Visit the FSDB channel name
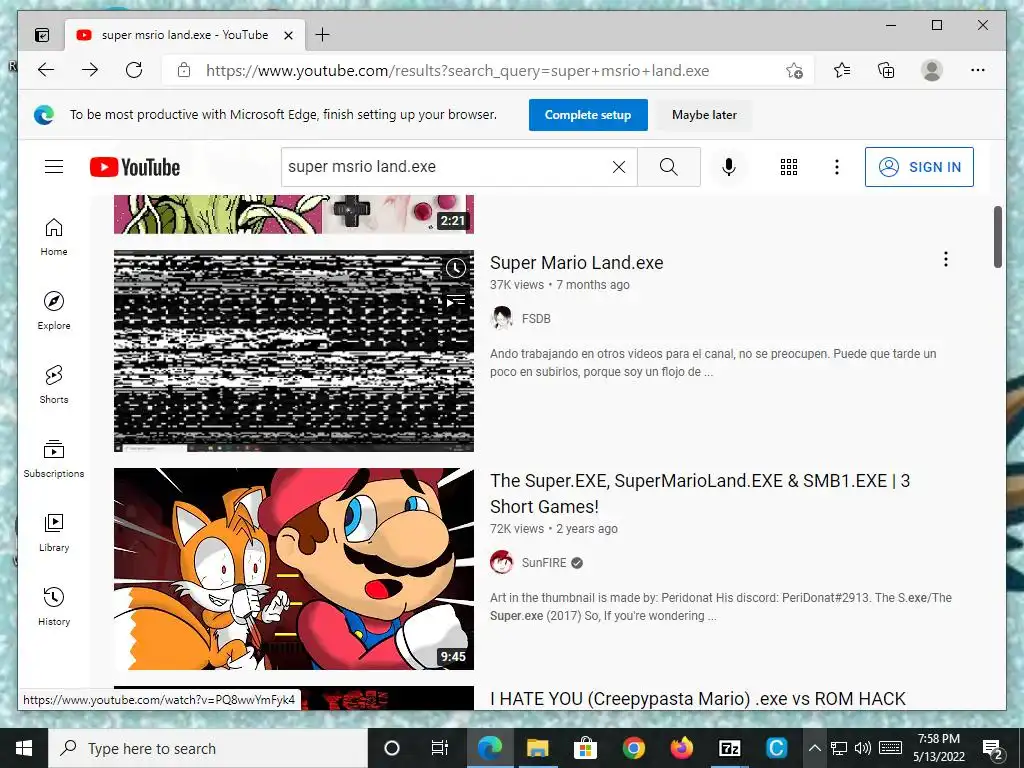 536,319
